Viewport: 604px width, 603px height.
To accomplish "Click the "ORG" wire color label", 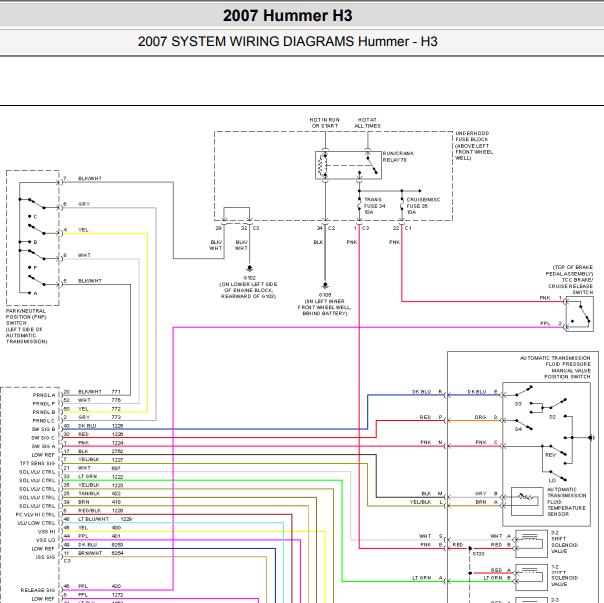I will click(x=480, y=417).
